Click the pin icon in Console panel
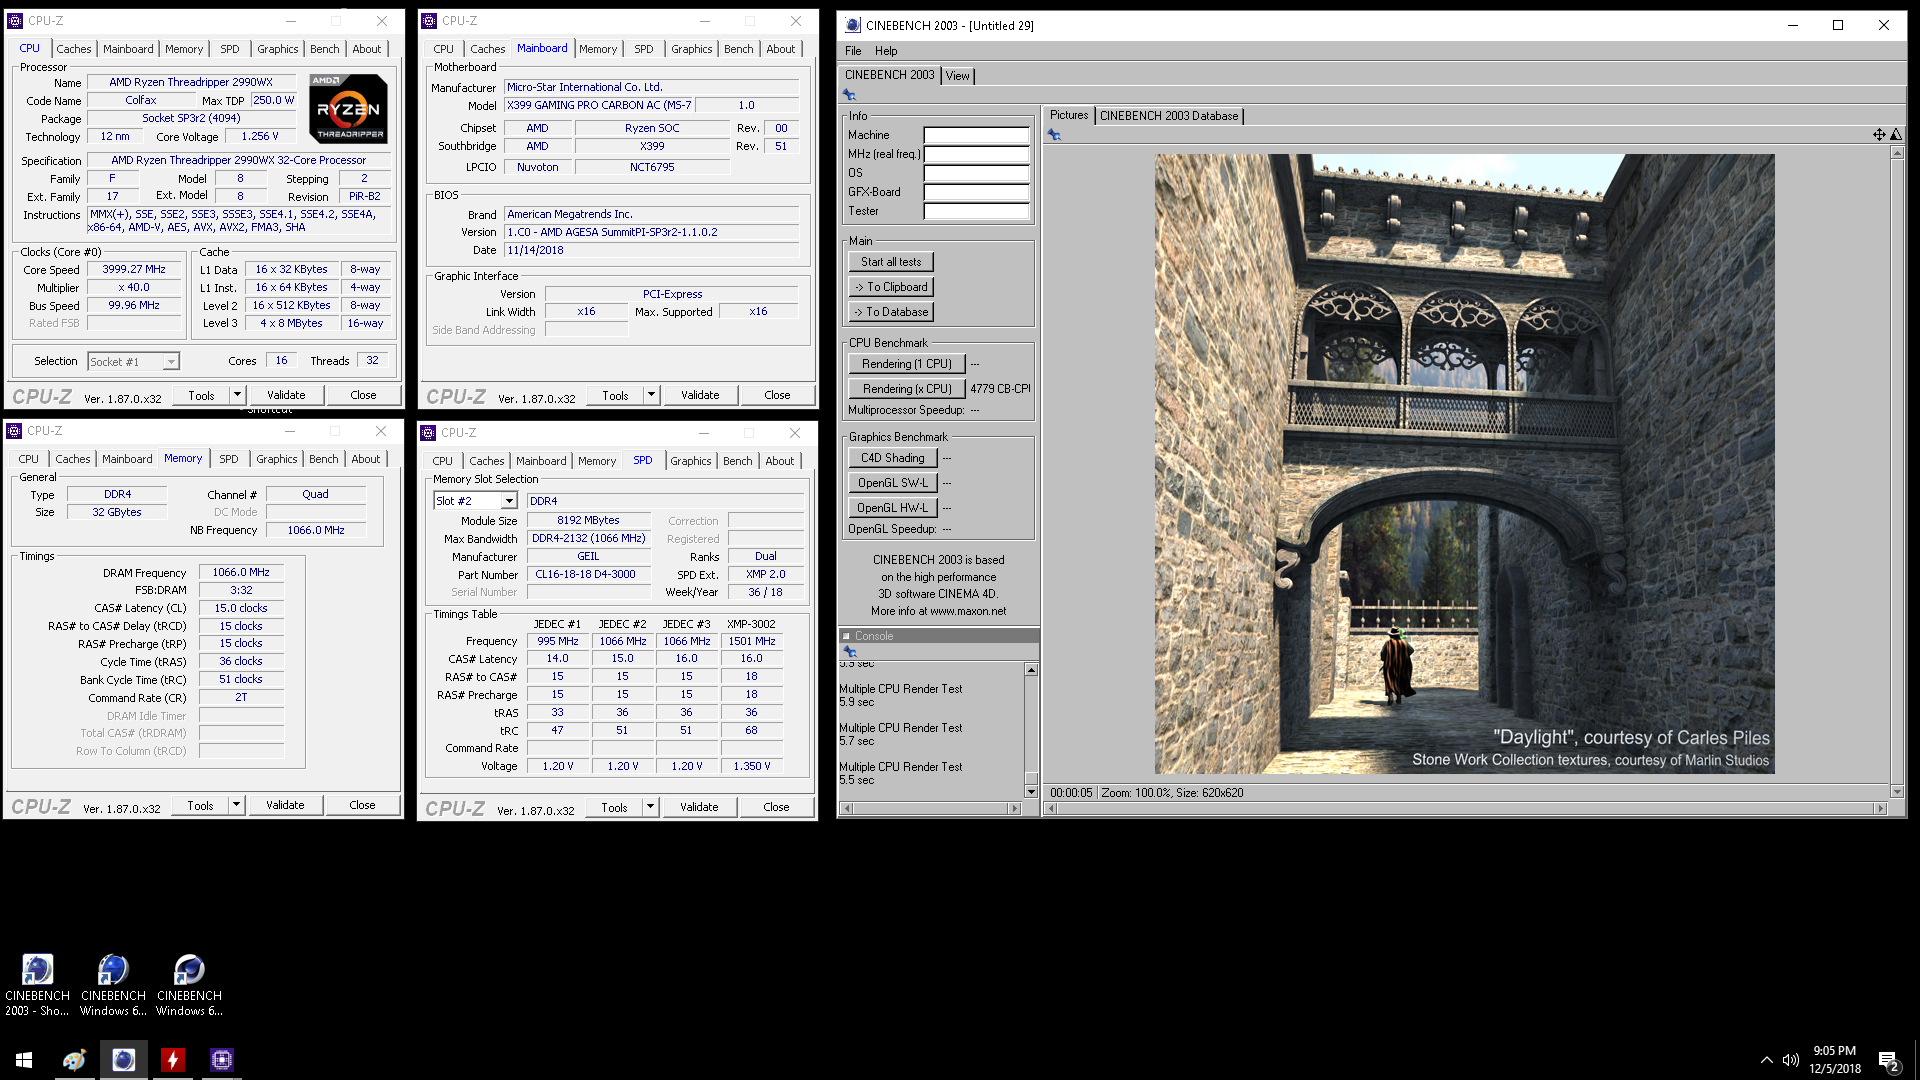This screenshot has height=1080, width=1920. tap(850, 652)
